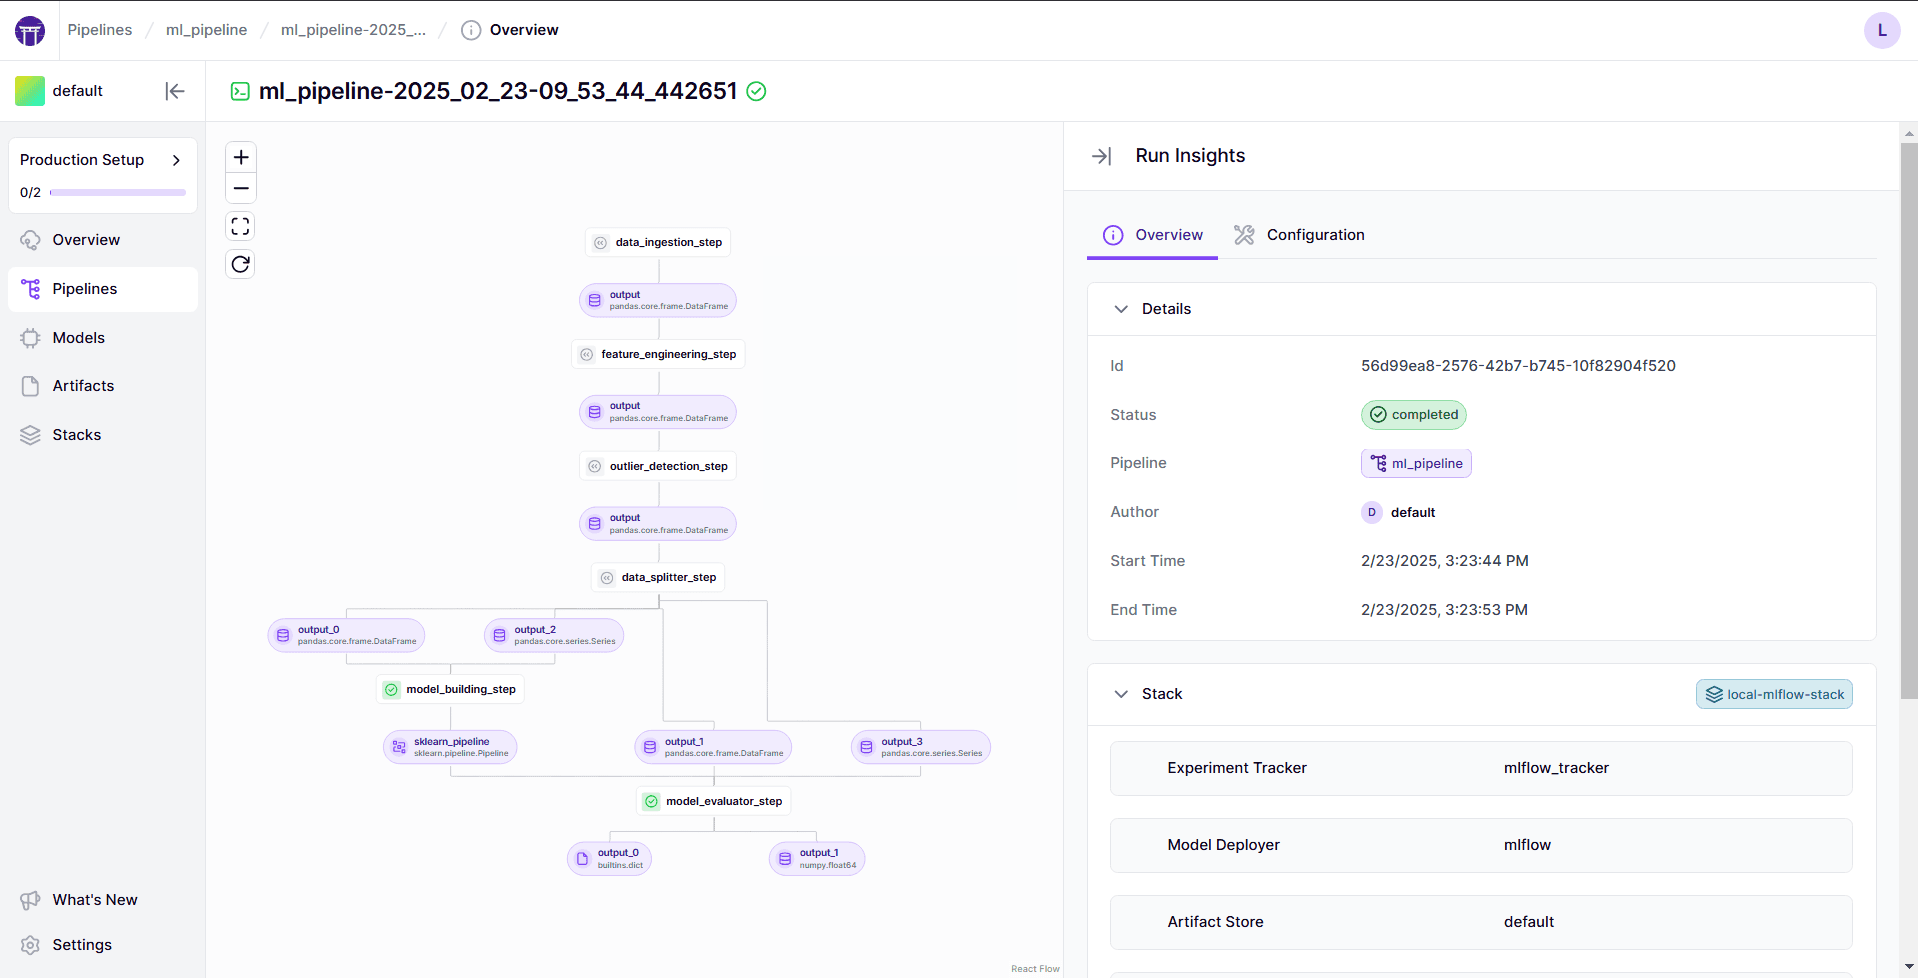Click the Production Setup progress bar
This screenshot has height=978, width=1918.
[x=117, y=193]
